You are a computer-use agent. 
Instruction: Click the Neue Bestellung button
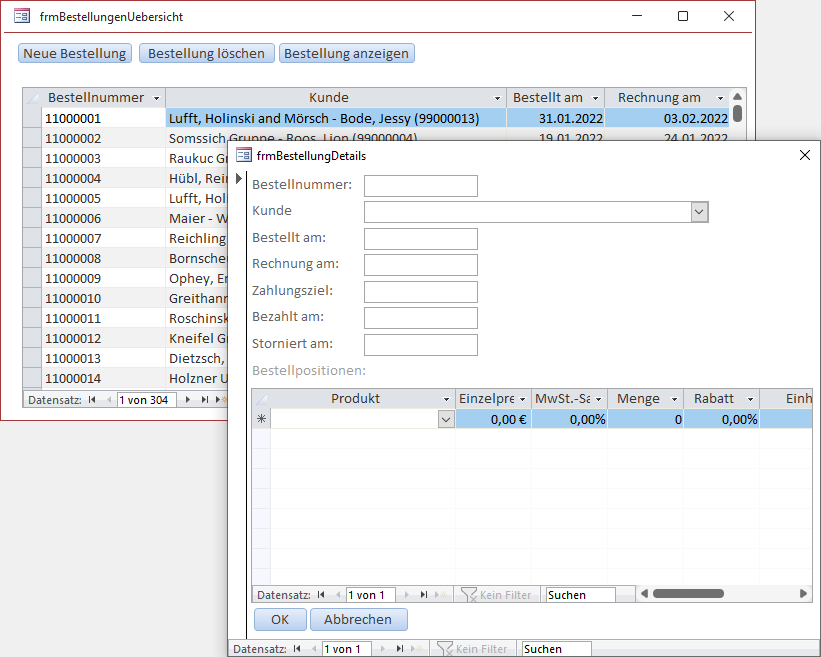75,54
